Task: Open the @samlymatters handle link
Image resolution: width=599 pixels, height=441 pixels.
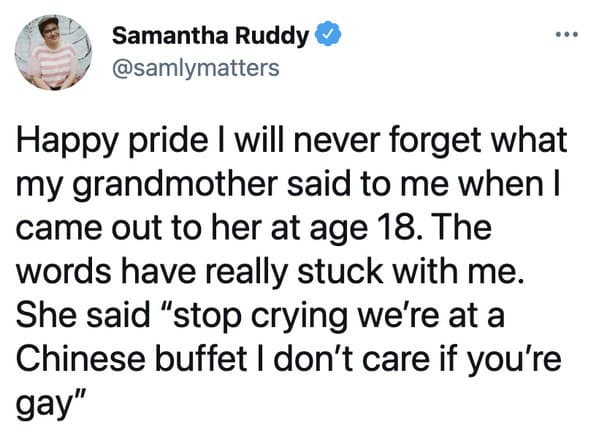Action: (x=196, y=68)
